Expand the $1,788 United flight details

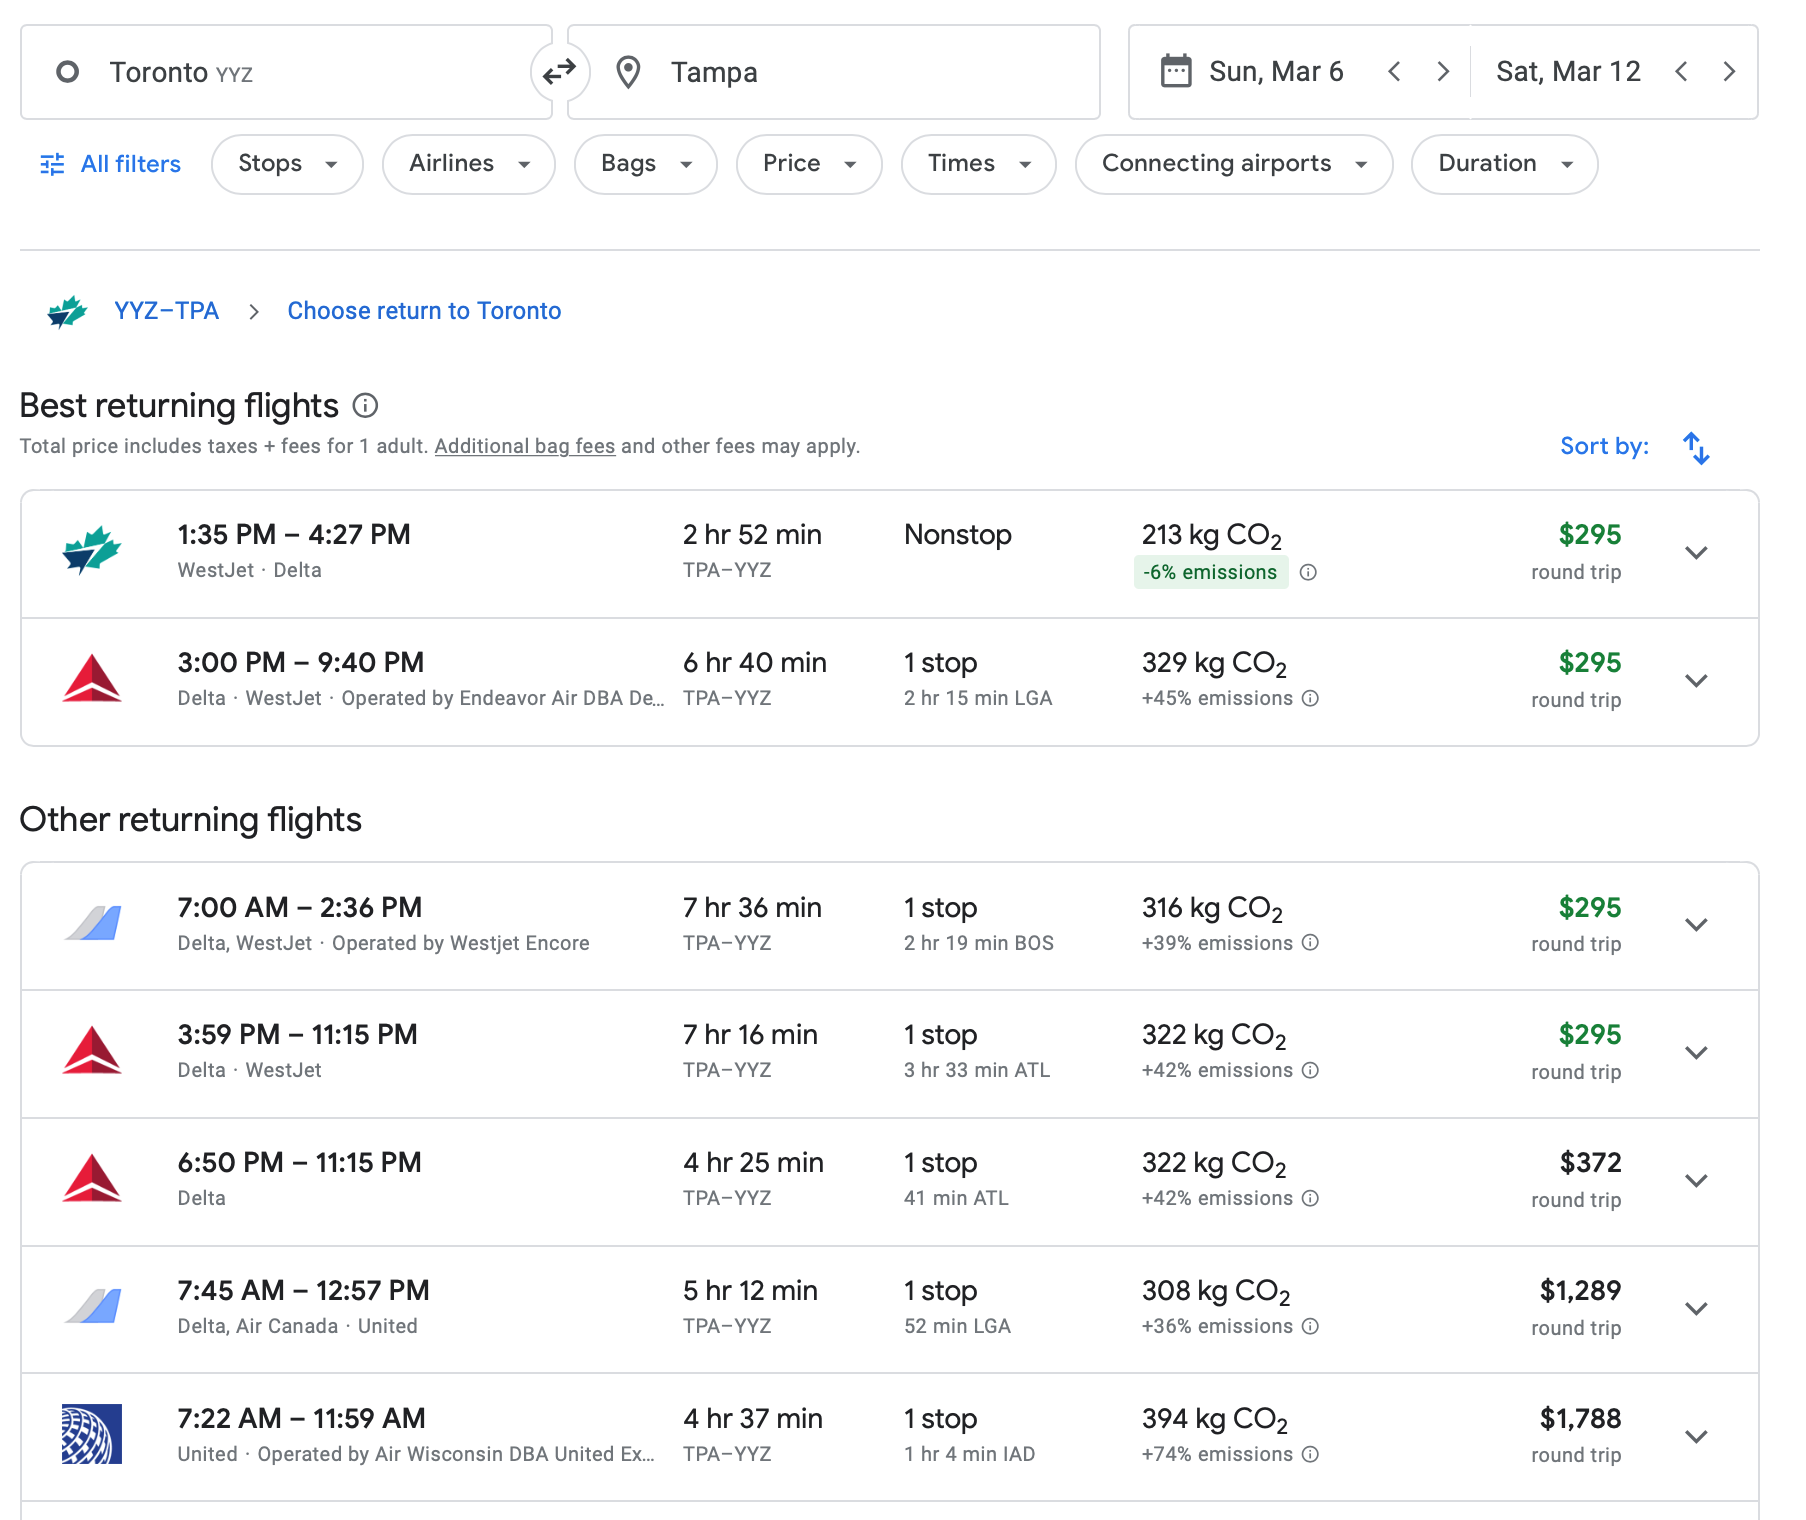pos(1696,1437)
